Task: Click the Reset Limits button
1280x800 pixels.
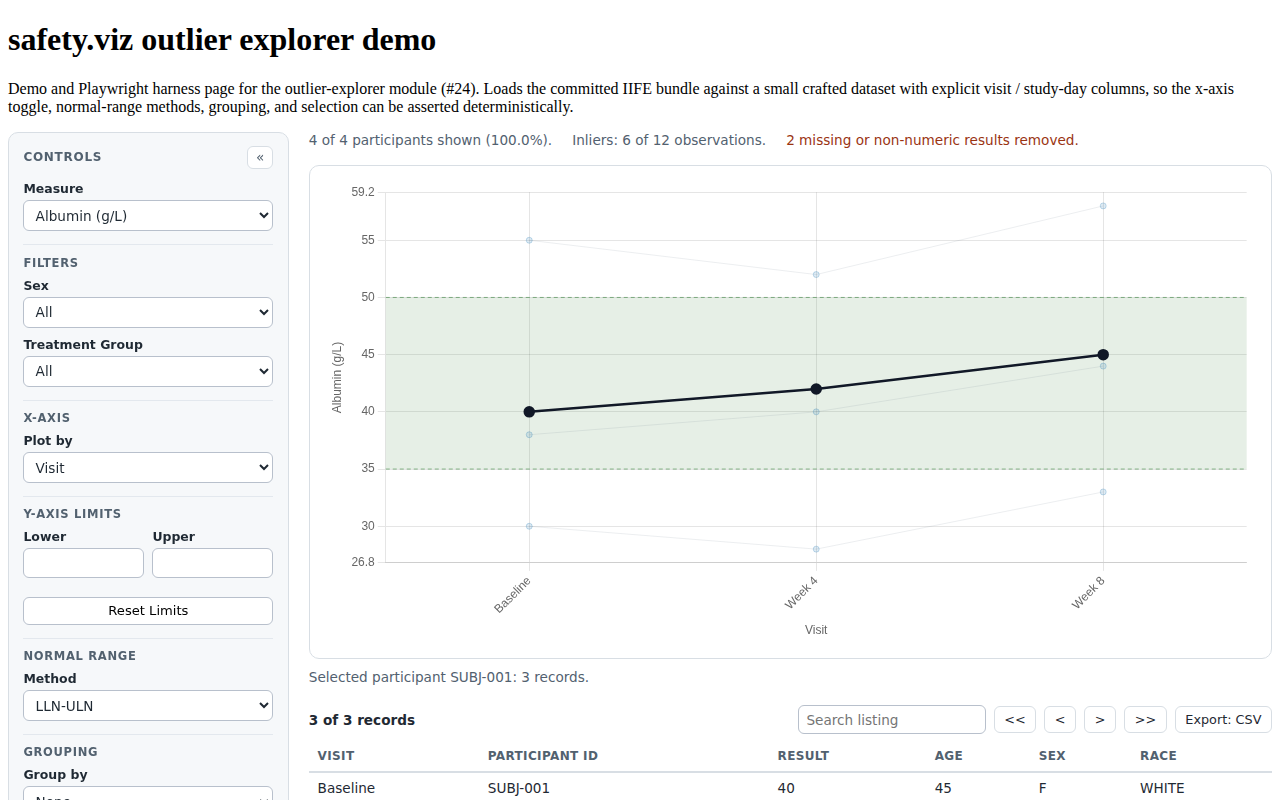Action: point(148,610)
